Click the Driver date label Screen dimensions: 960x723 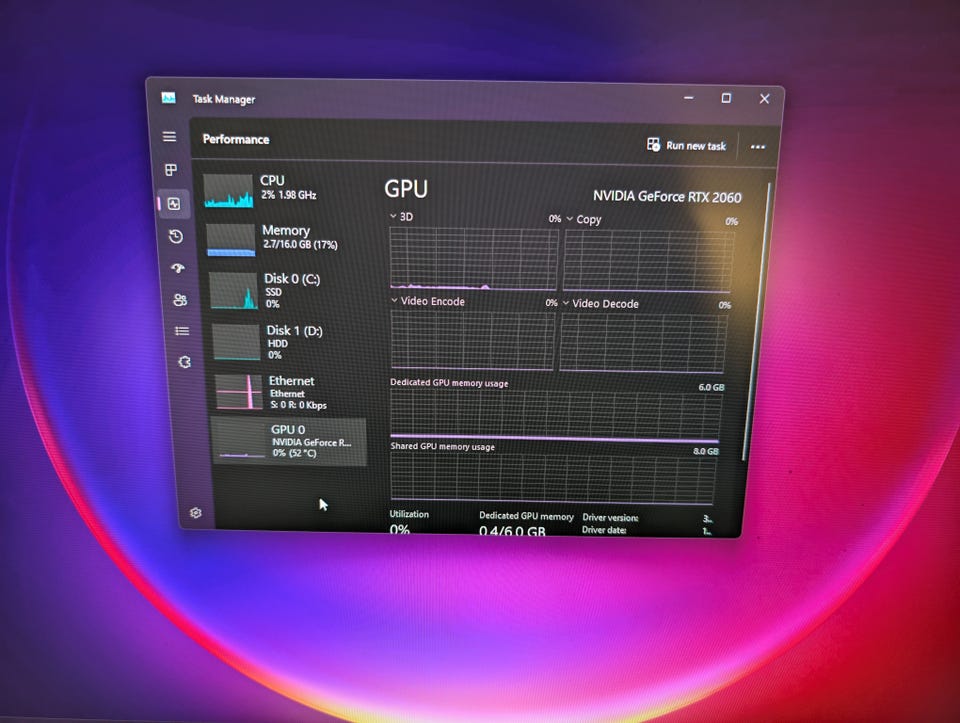[604, 530]
